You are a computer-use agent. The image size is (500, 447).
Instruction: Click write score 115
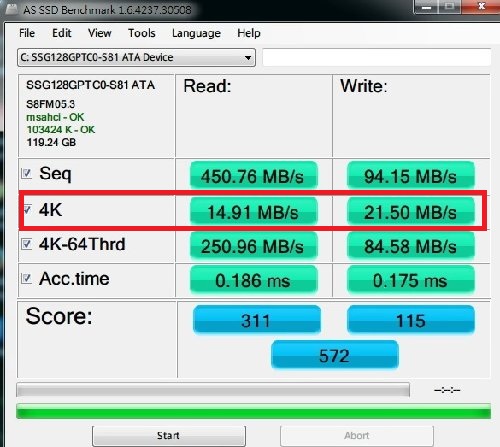(x=411, y=319)
